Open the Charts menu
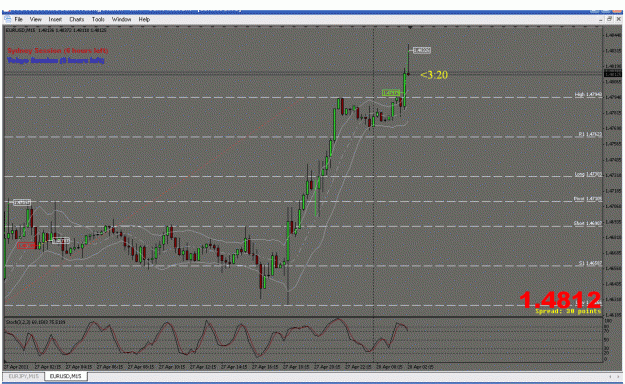 77,19
